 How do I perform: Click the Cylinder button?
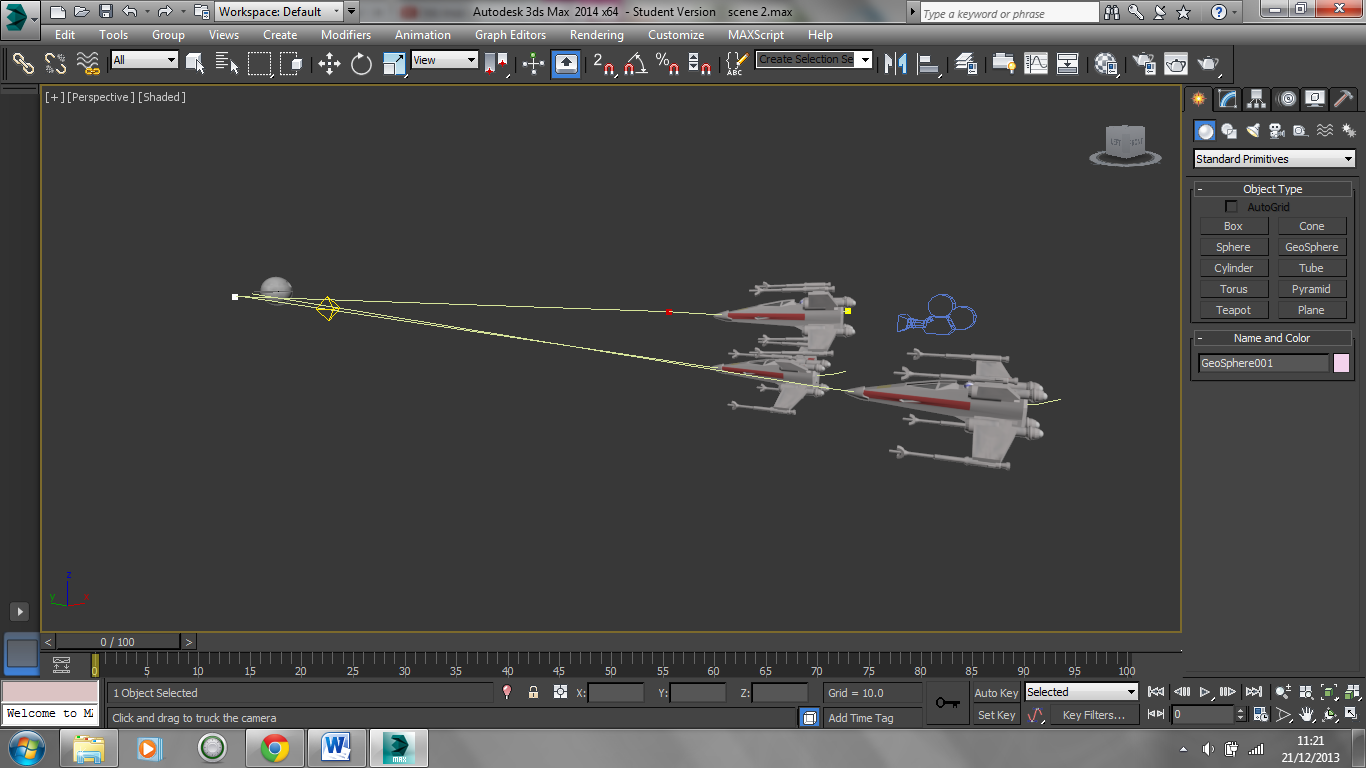click(1233, 268)
